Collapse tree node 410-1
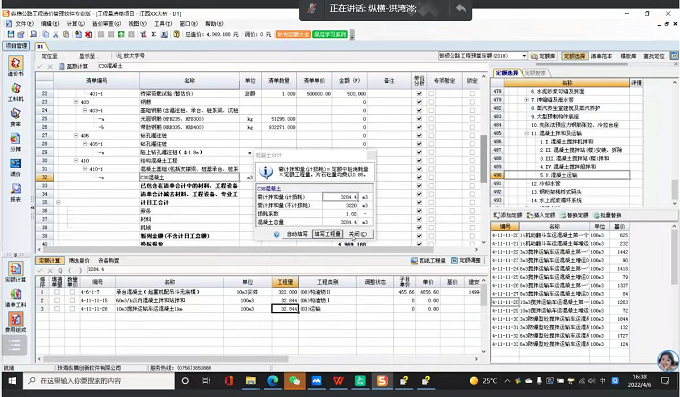Image resolution: width=680 pixels, height=397 pixels. pyautogui.click(x=85, y=169)
